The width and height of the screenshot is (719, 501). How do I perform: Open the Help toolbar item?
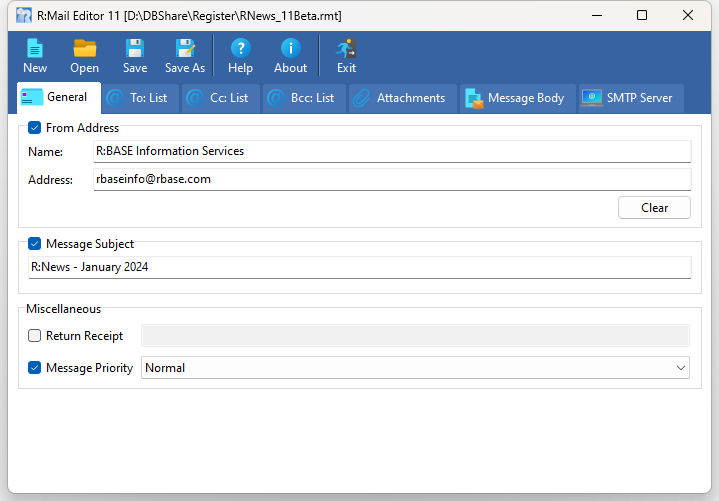(240, 56)
